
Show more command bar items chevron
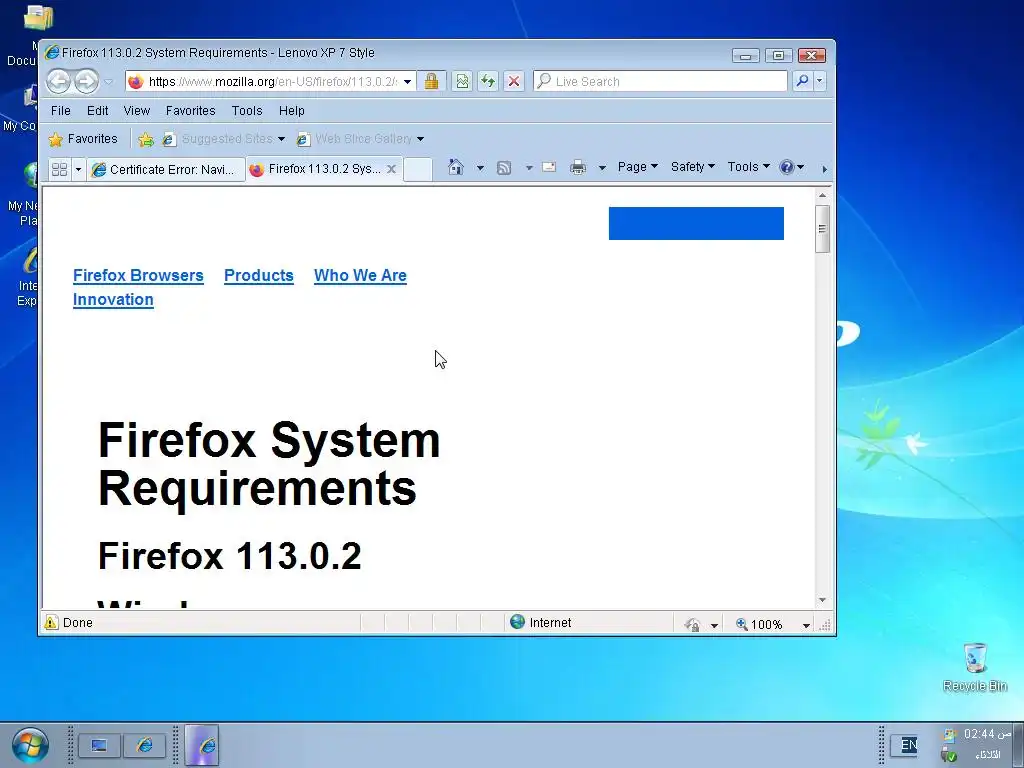point(824,169)
